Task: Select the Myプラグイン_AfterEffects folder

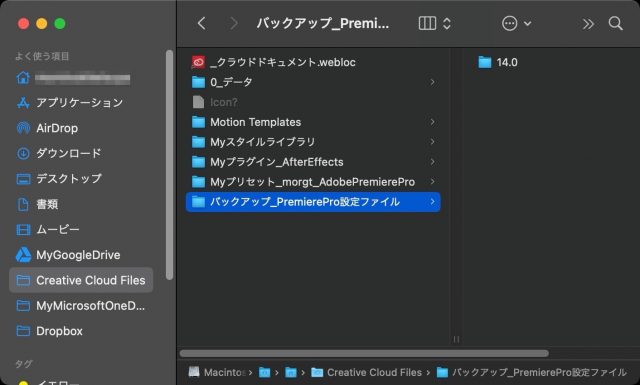Action: (x=313, y=162)
